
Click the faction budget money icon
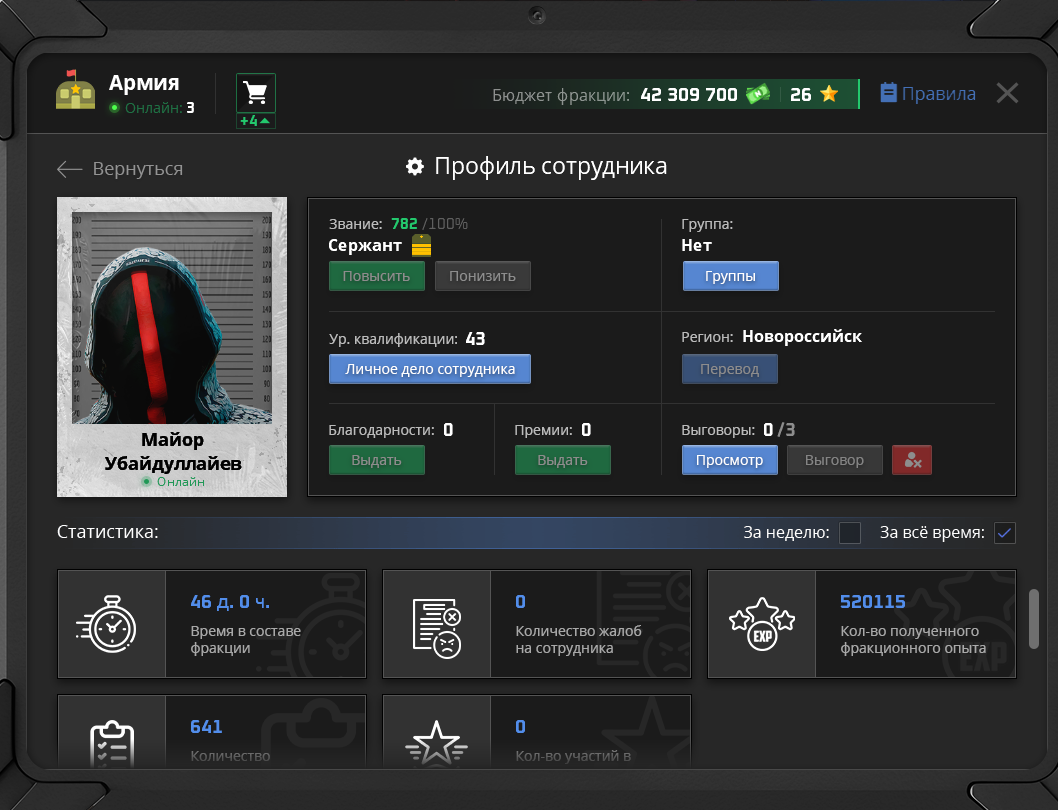pyautogui.click(x=757, y=95)
